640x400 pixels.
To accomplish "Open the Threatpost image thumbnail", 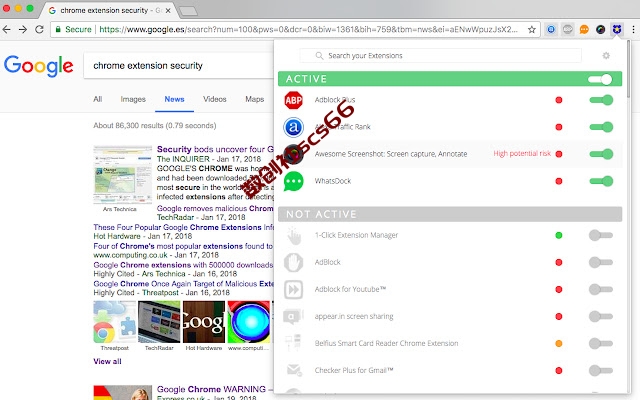I will pyautogui.click(x=114, y=322).
